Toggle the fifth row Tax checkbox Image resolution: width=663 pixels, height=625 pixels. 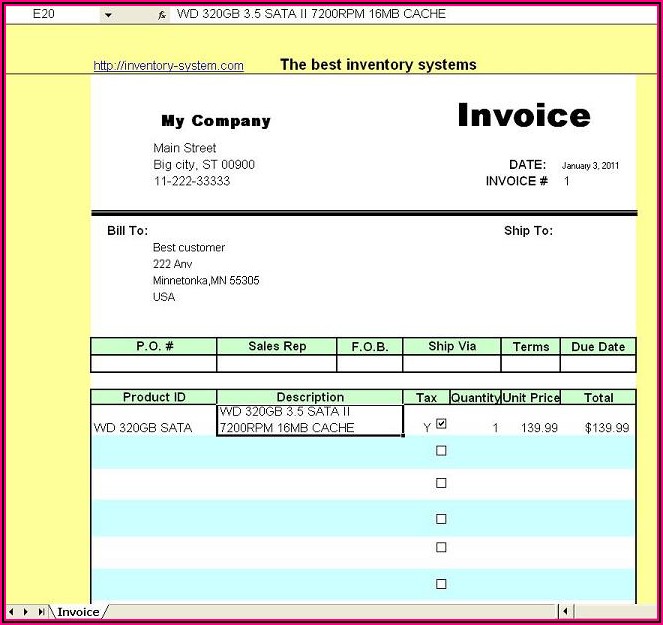pyautogui.click(x=441, y=548)
